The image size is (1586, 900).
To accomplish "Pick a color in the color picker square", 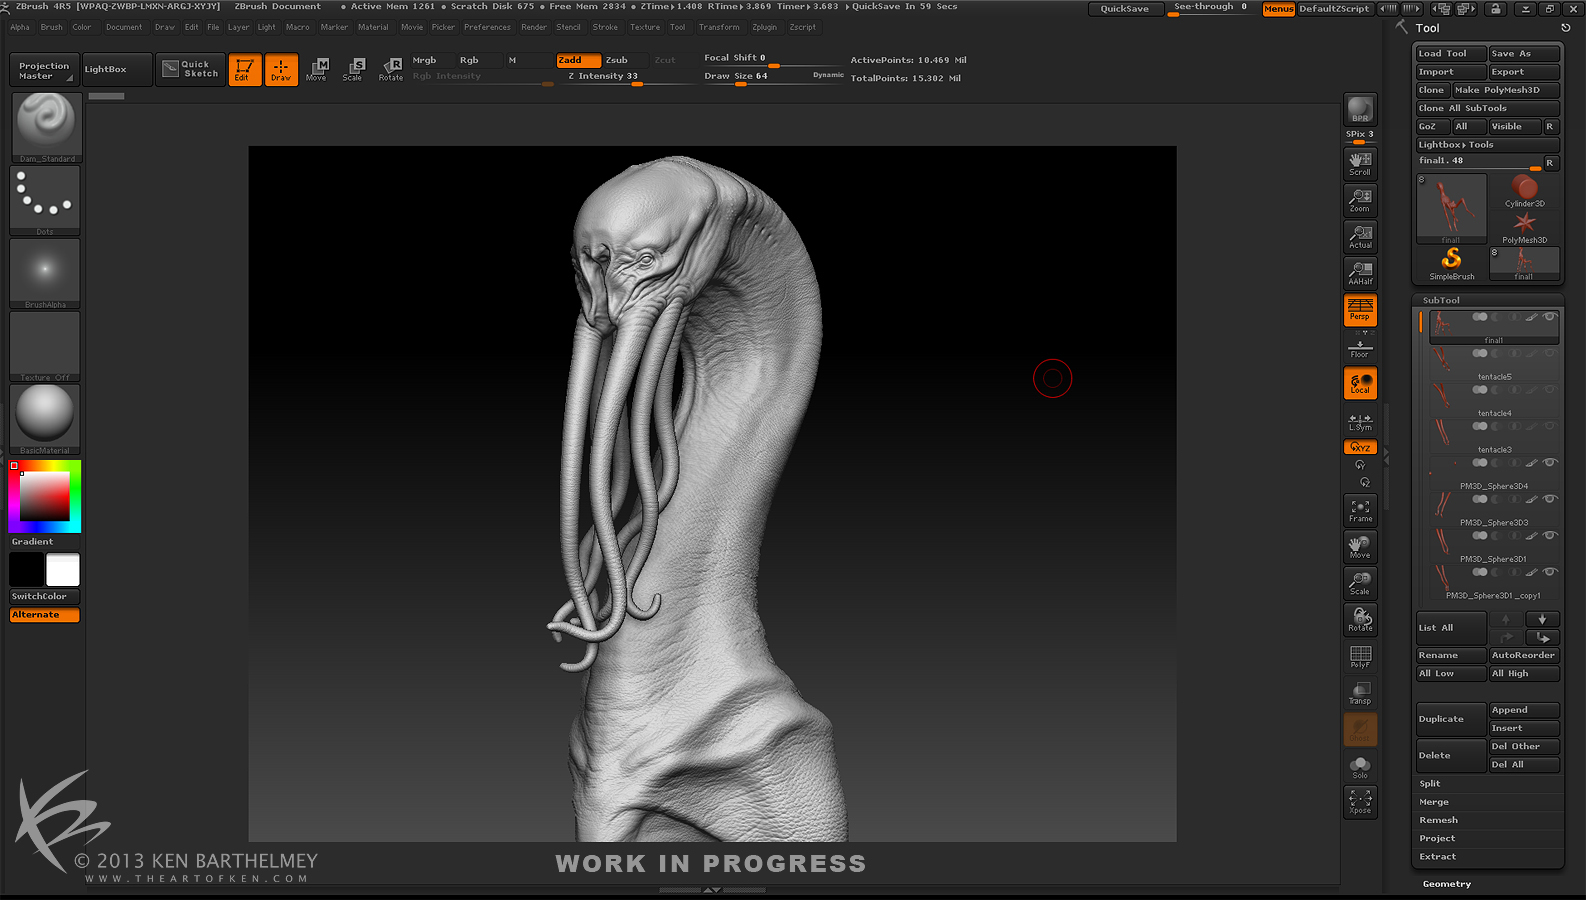I will tap(45, 496).
